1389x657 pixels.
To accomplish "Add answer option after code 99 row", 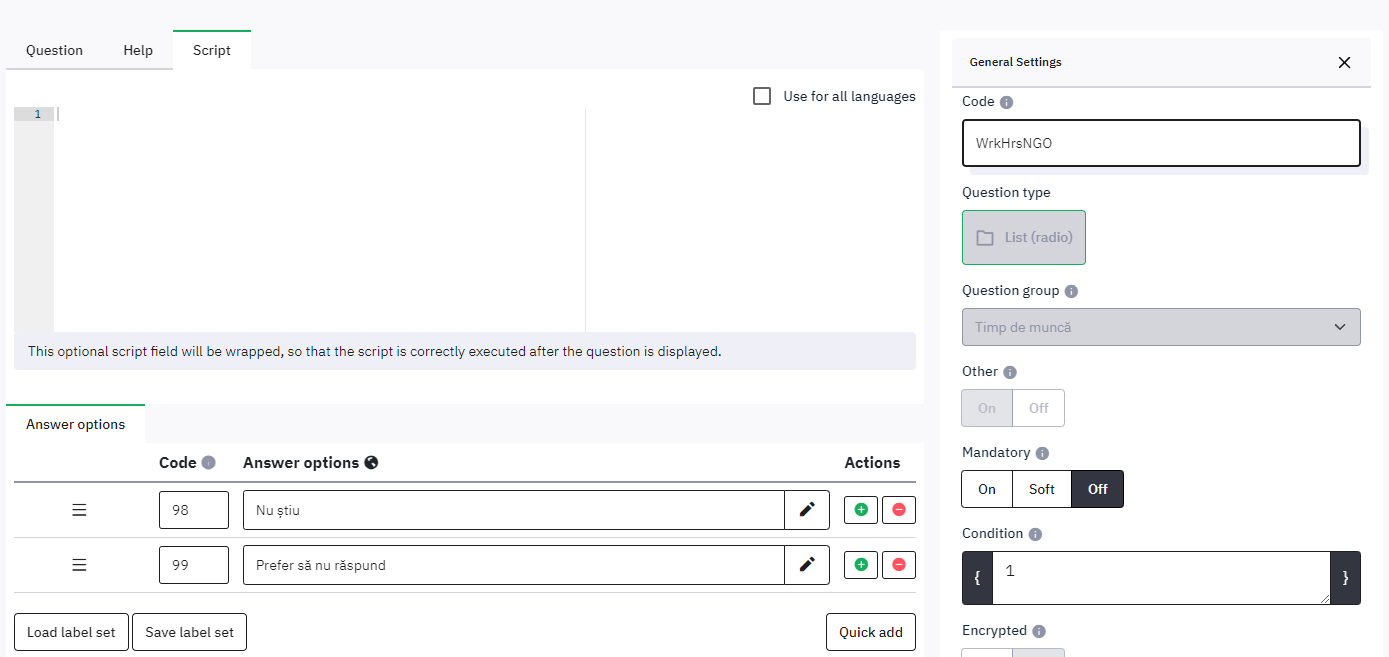I will pyautogui.click(x=861, y=565).
